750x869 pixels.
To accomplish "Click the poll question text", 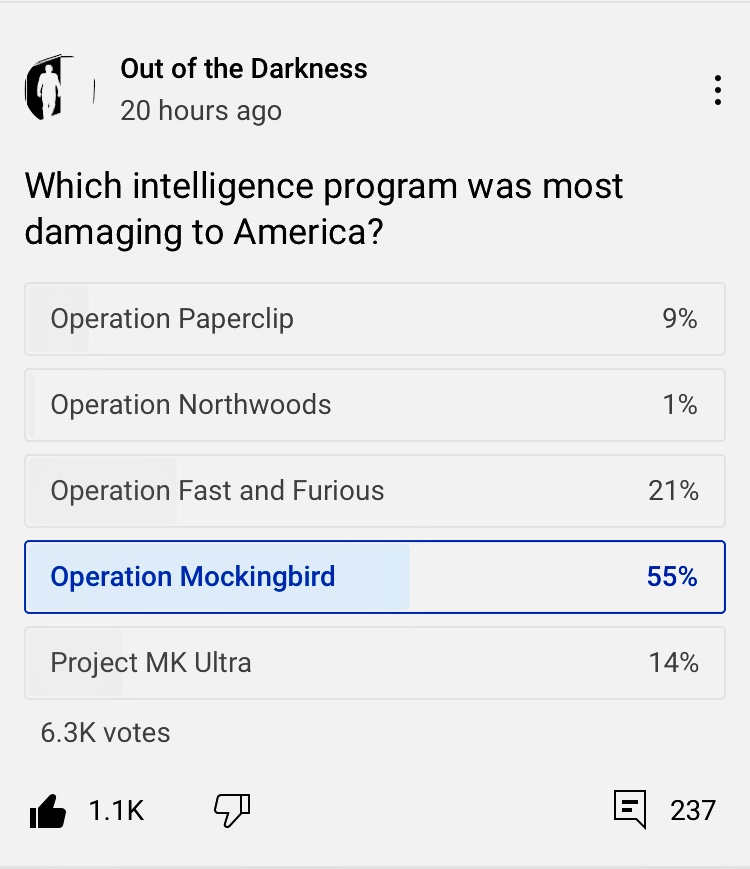I will click(323, 208).
